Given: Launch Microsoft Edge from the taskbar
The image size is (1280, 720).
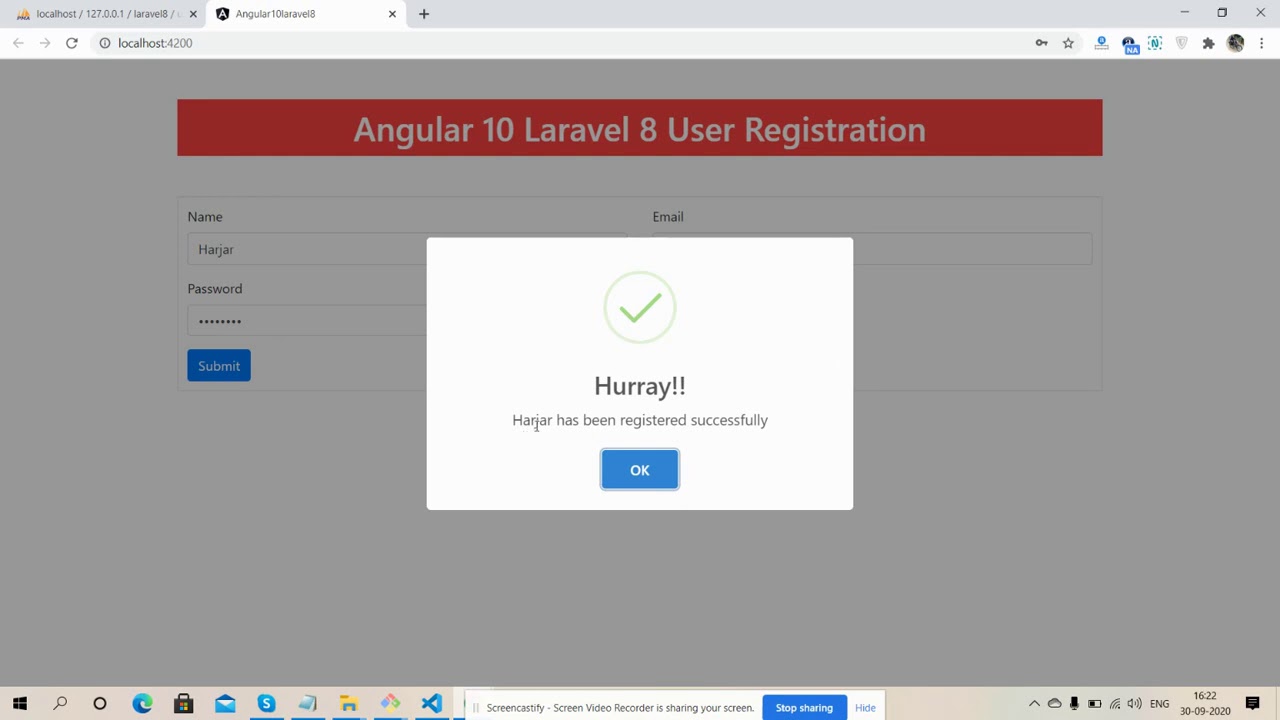Looking at the screenshot, I should pyautogui.click(x=142, y=704).
